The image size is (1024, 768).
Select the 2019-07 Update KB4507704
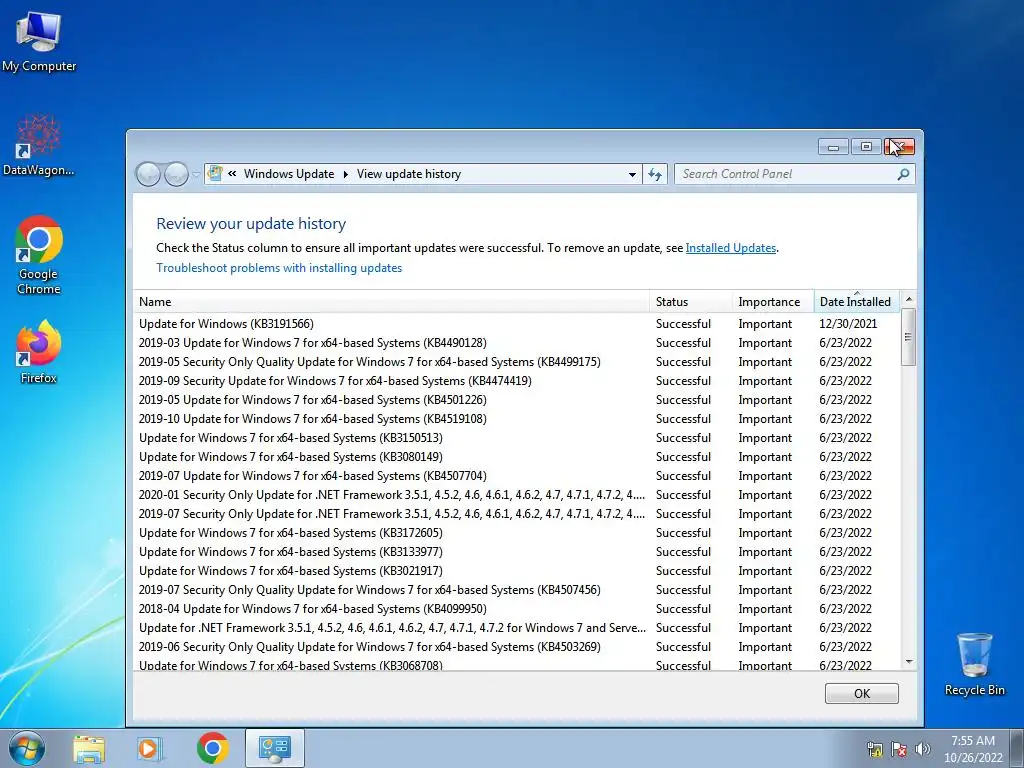coord(516,475)
